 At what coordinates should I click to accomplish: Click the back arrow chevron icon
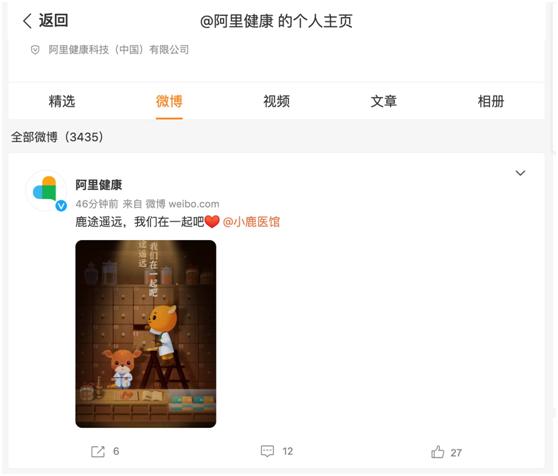pos(27,21)
